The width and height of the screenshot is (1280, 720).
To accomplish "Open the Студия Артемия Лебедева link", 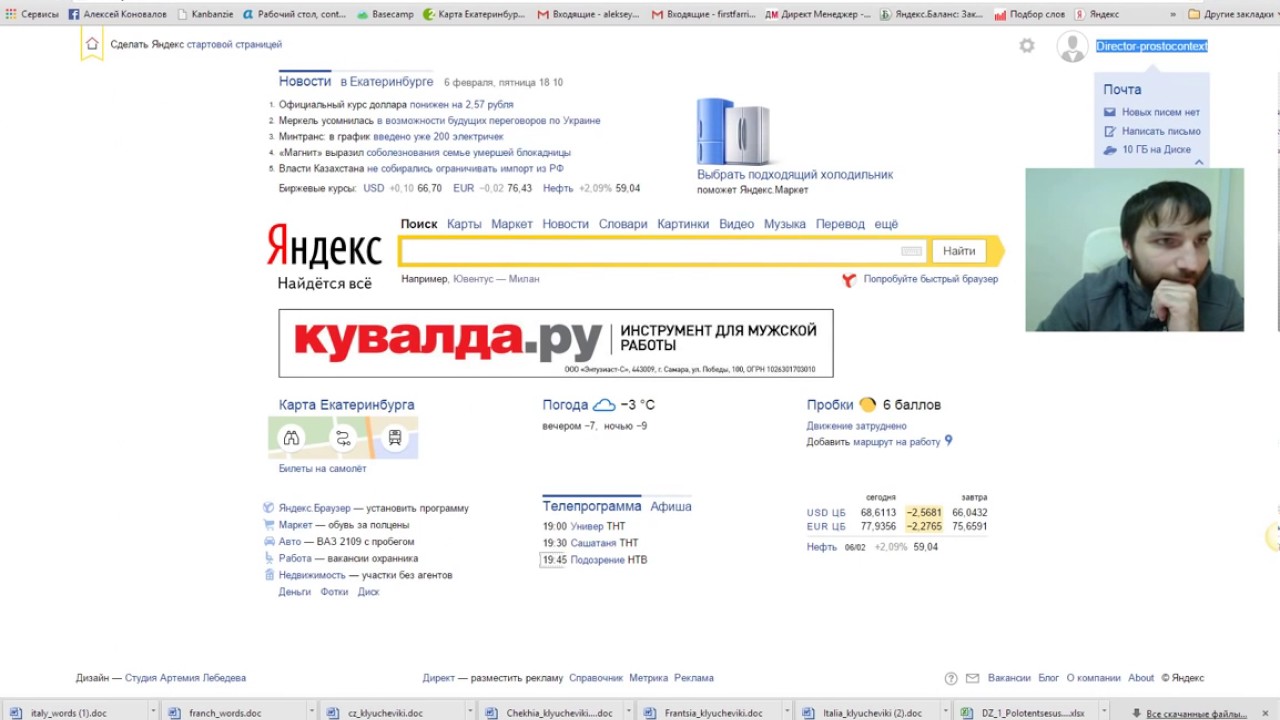I will pos(185,678).
